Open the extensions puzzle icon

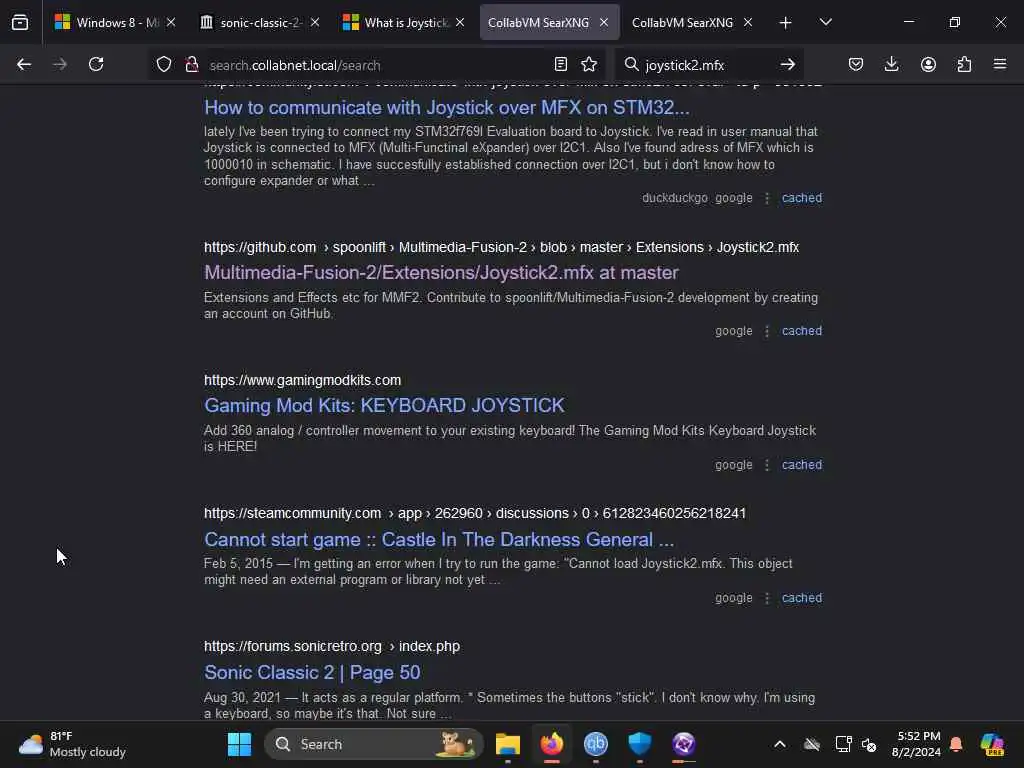click(964, 64)
